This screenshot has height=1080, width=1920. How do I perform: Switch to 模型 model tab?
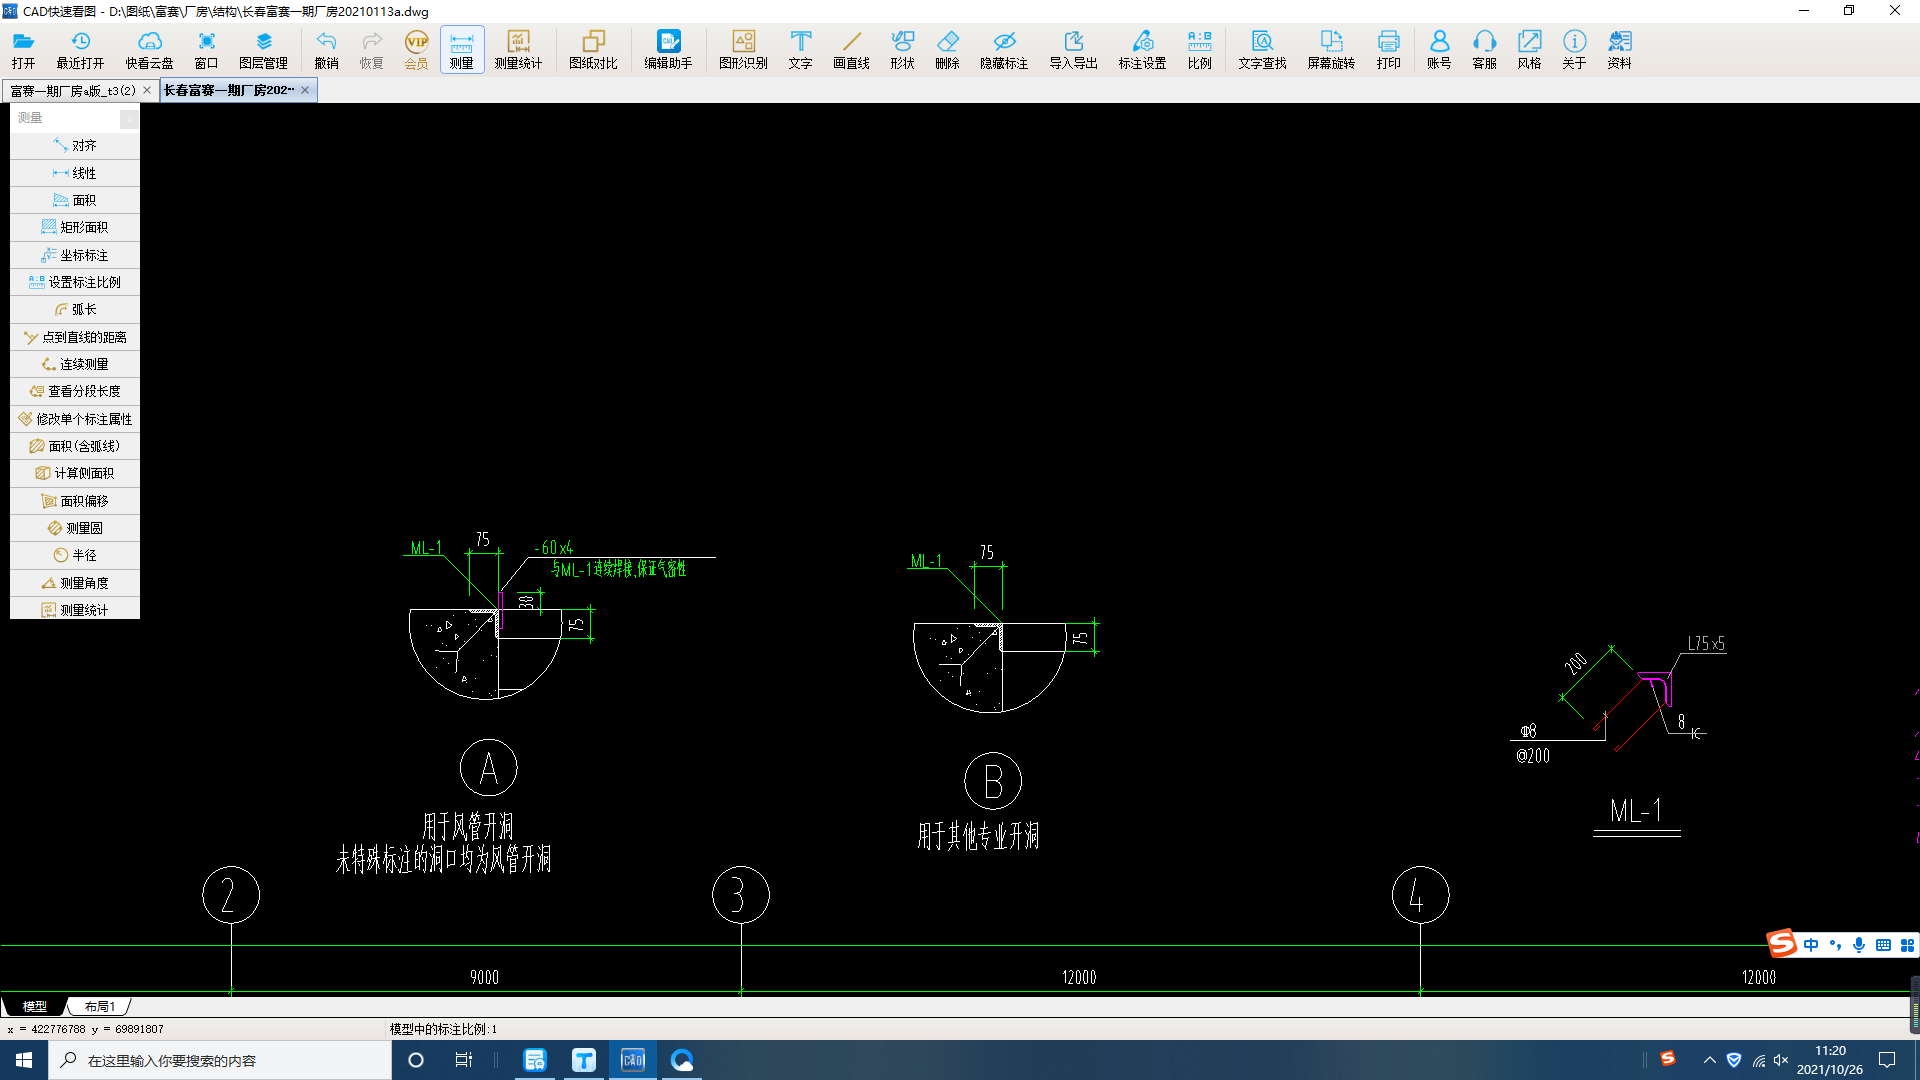coord(34,1006)
